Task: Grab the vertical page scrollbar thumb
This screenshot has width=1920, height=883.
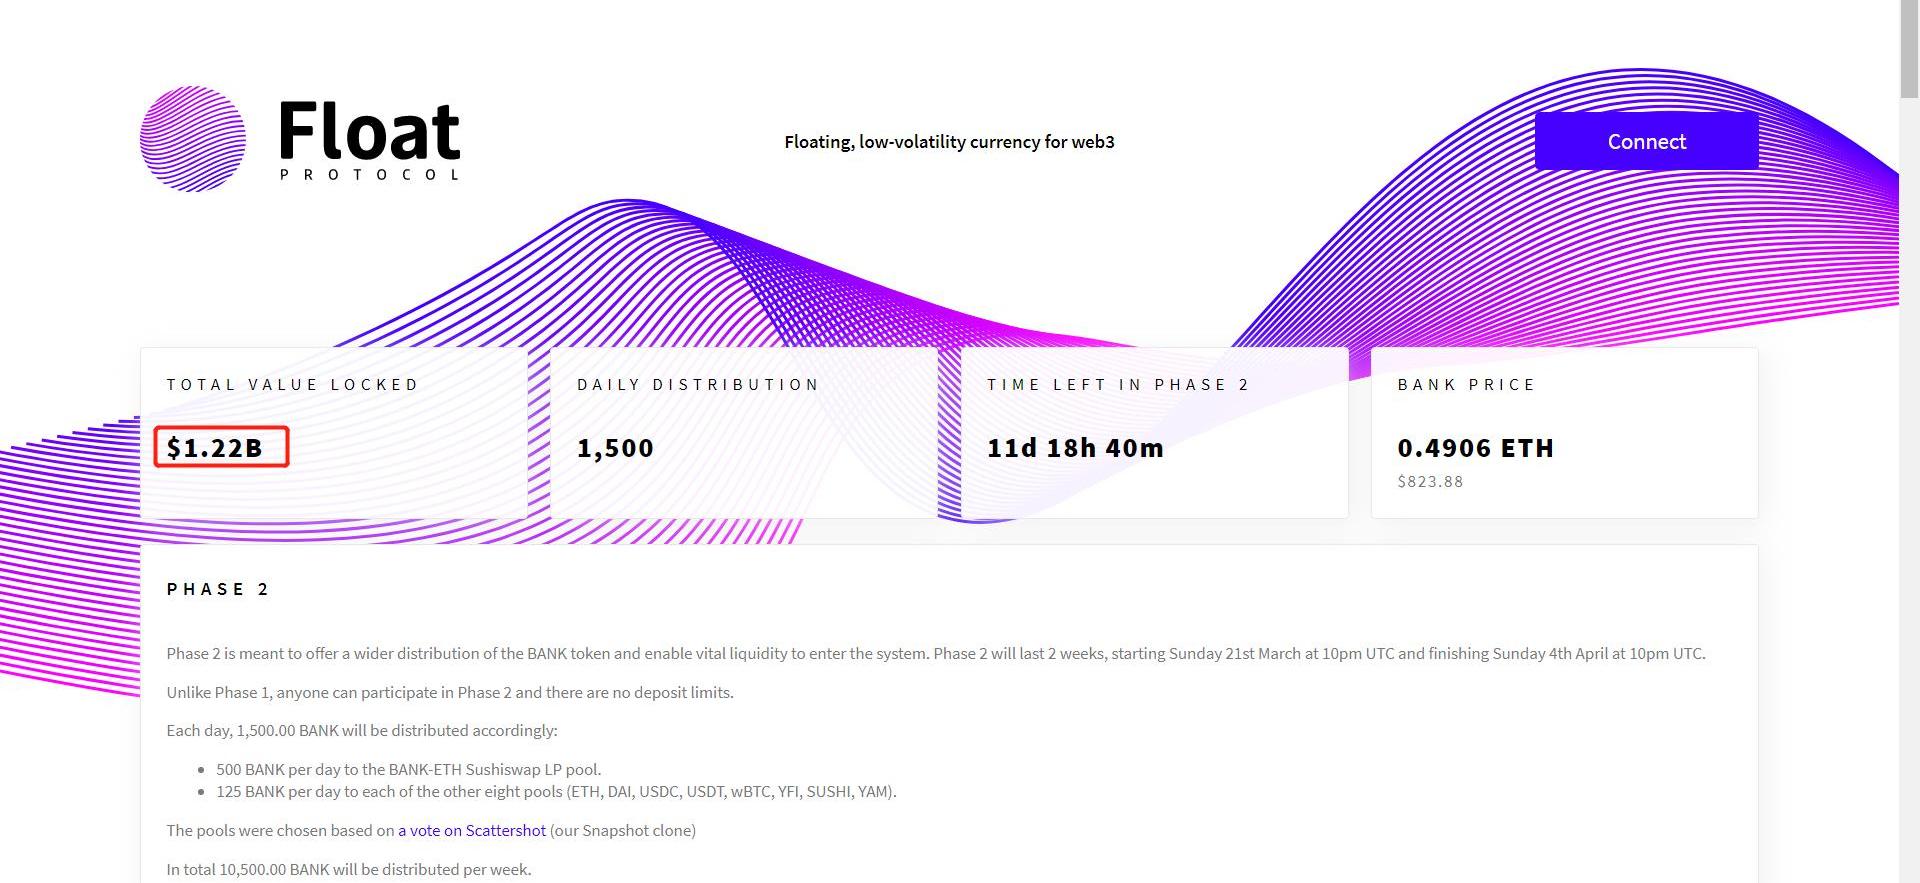Action: pos(1909,50)
